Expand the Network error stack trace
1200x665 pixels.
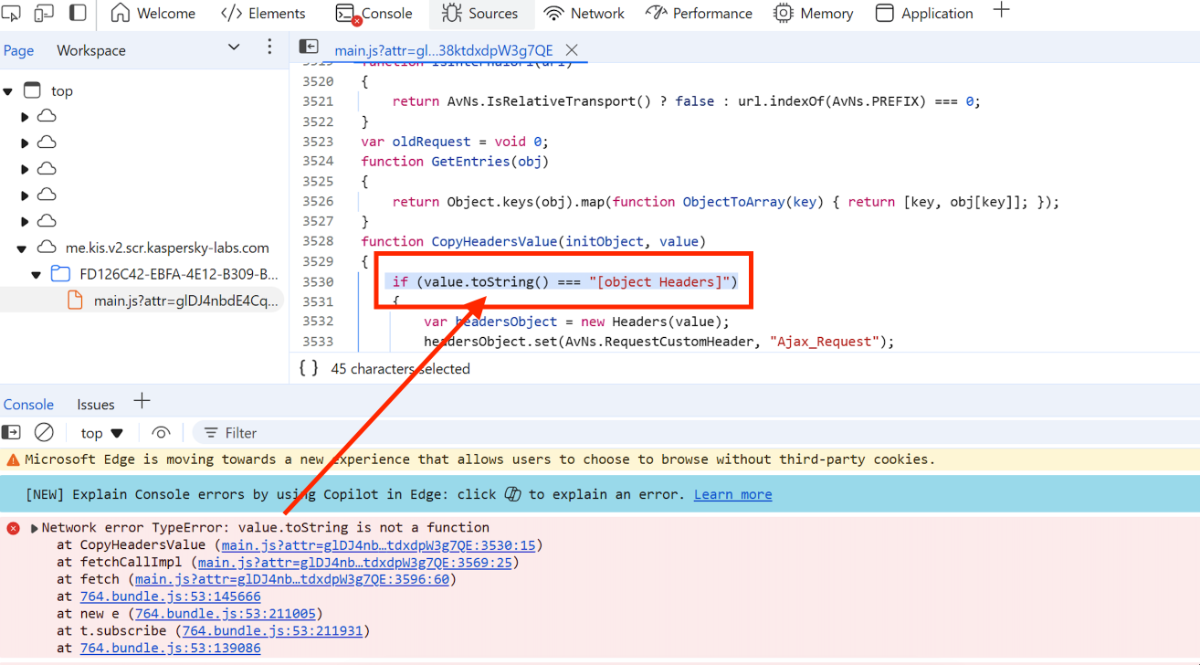(35, 528)
